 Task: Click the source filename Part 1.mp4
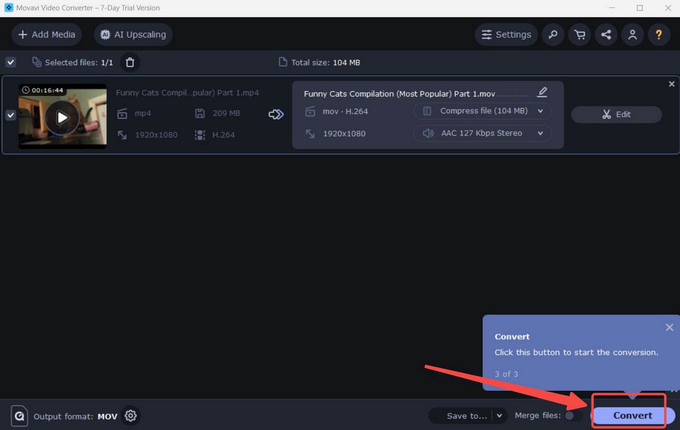point(187,93)
